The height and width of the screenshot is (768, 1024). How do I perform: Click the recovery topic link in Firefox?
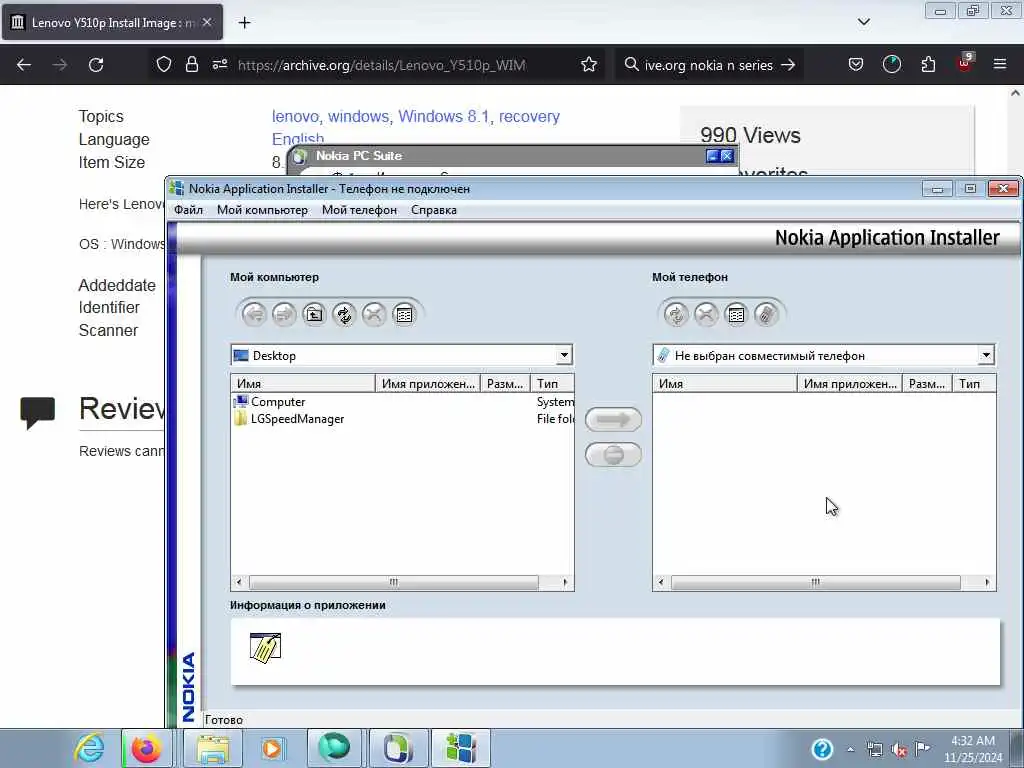pyautogui.click(x=530, y=116)
